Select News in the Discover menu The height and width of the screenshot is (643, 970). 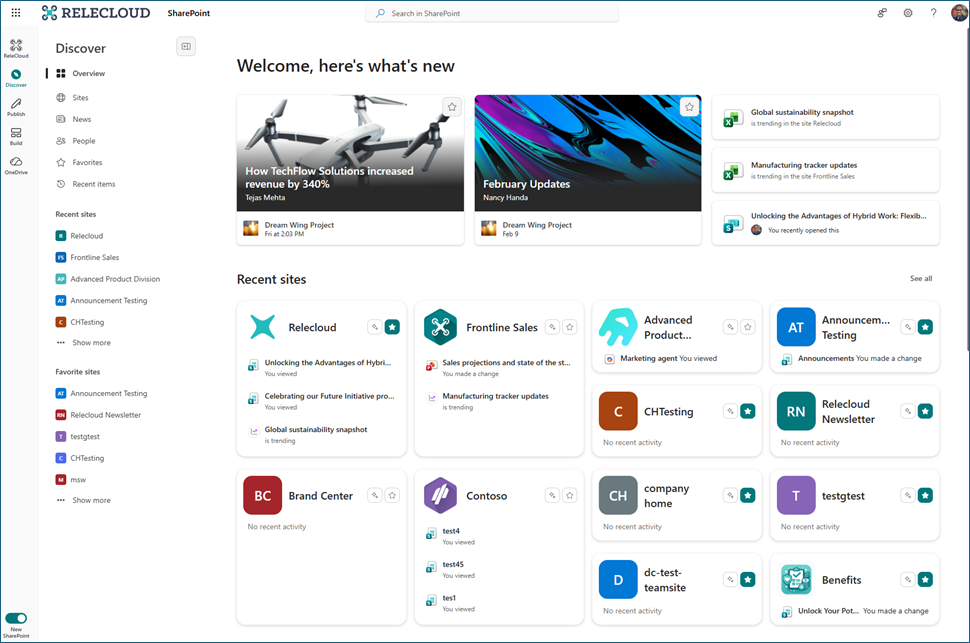point(81,119)
